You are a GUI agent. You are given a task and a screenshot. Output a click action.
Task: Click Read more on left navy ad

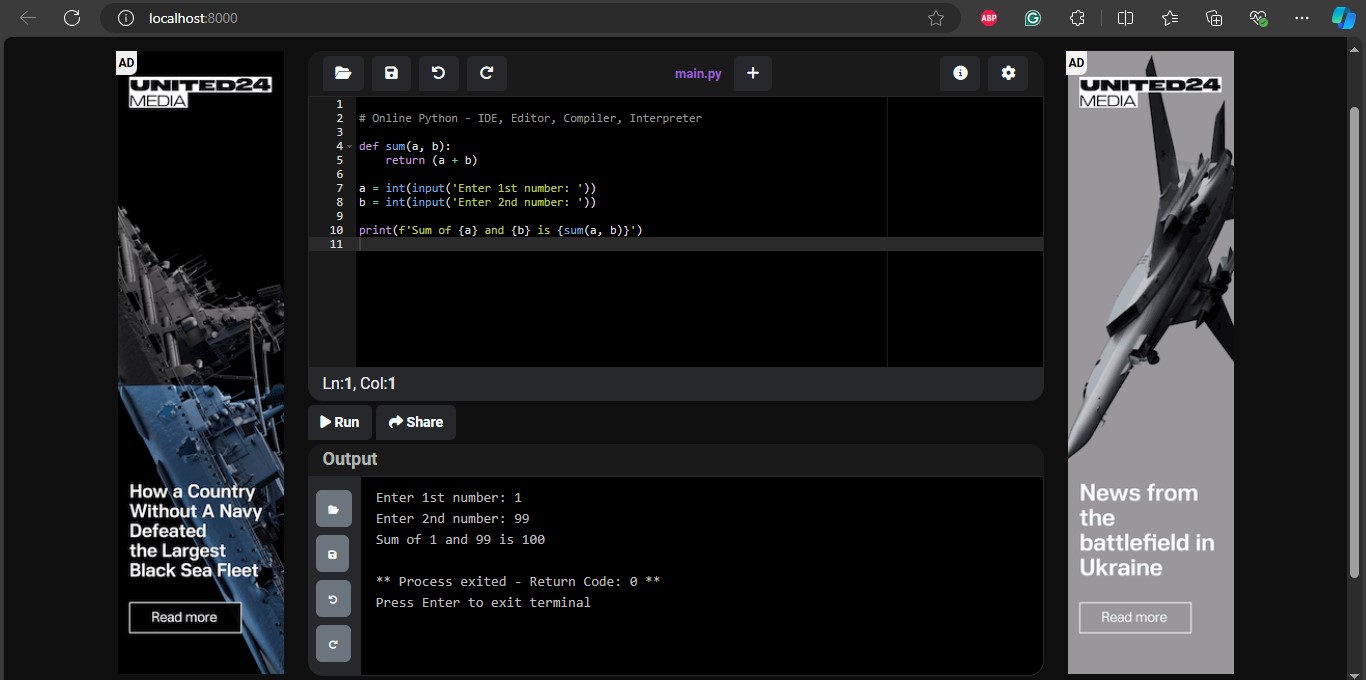(185, 617)
